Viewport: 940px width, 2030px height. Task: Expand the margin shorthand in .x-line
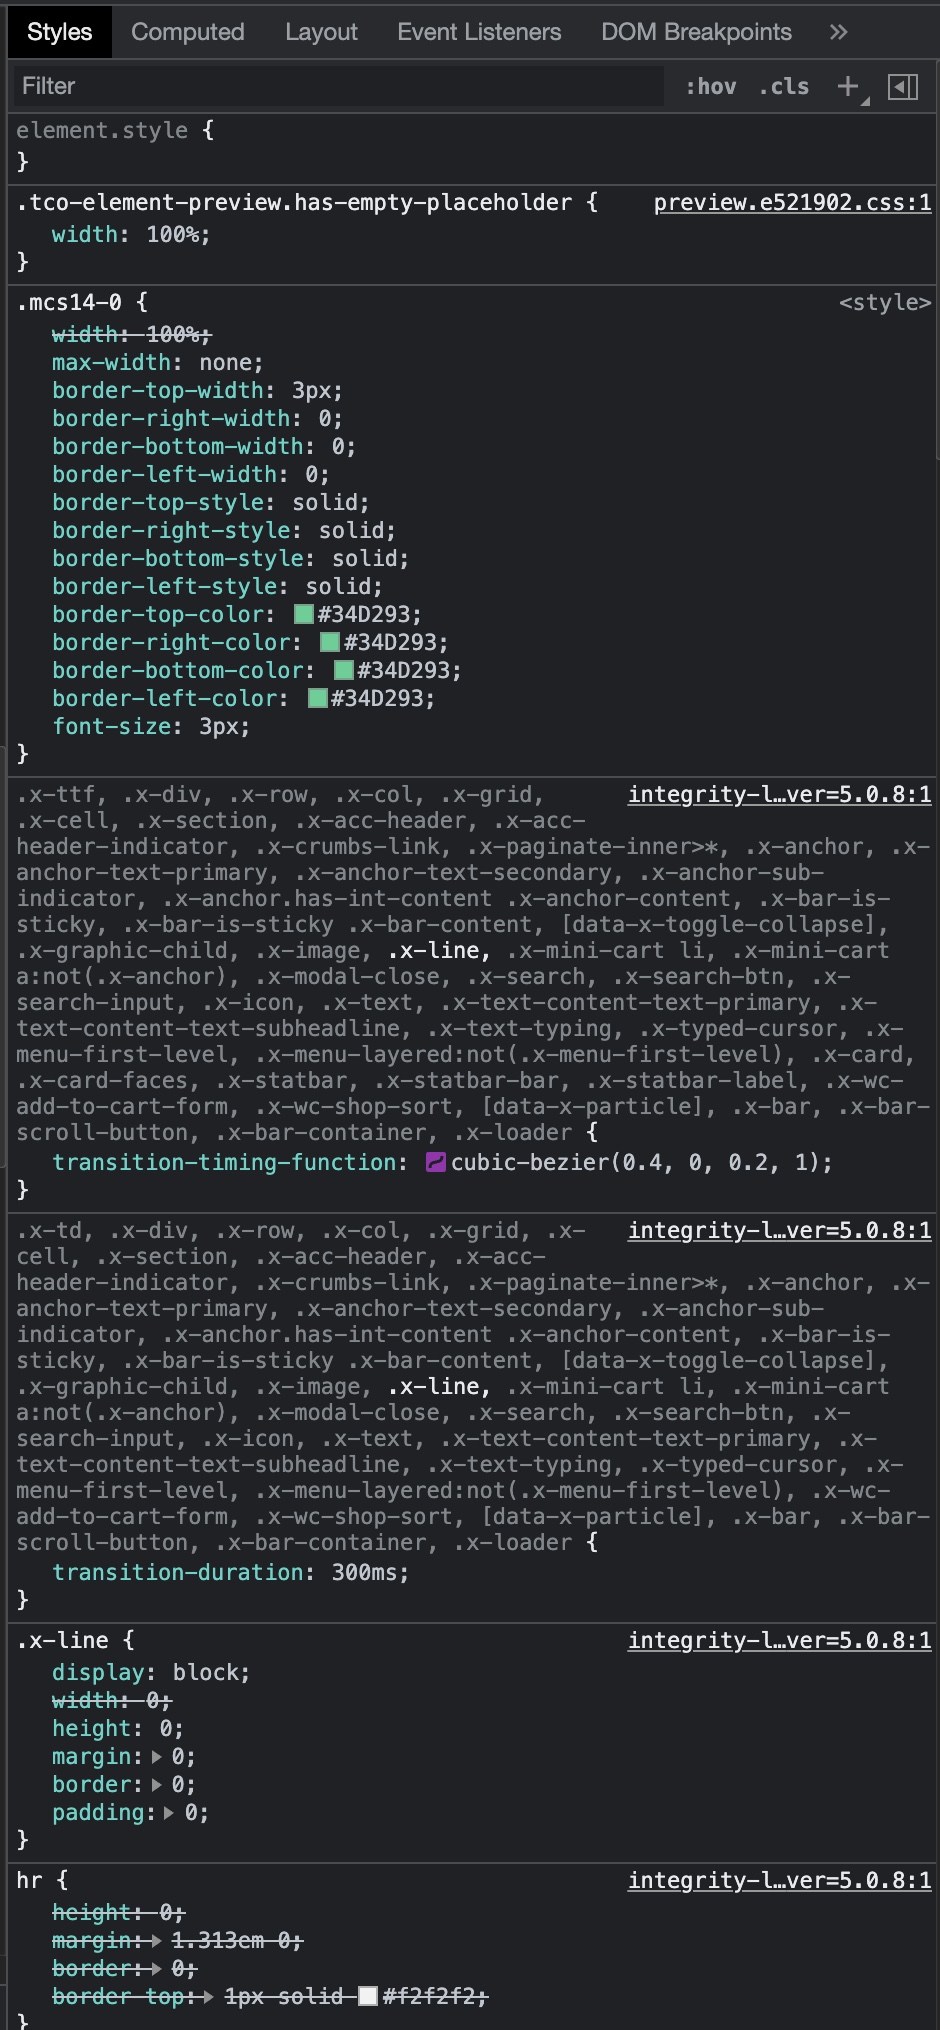coord(157,1757)
